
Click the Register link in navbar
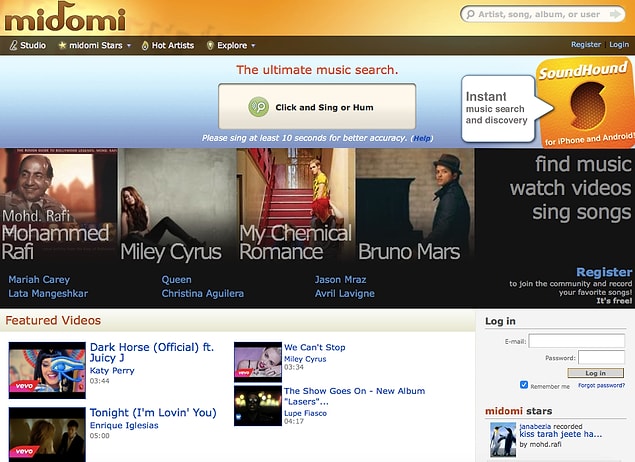coord(586,45)
